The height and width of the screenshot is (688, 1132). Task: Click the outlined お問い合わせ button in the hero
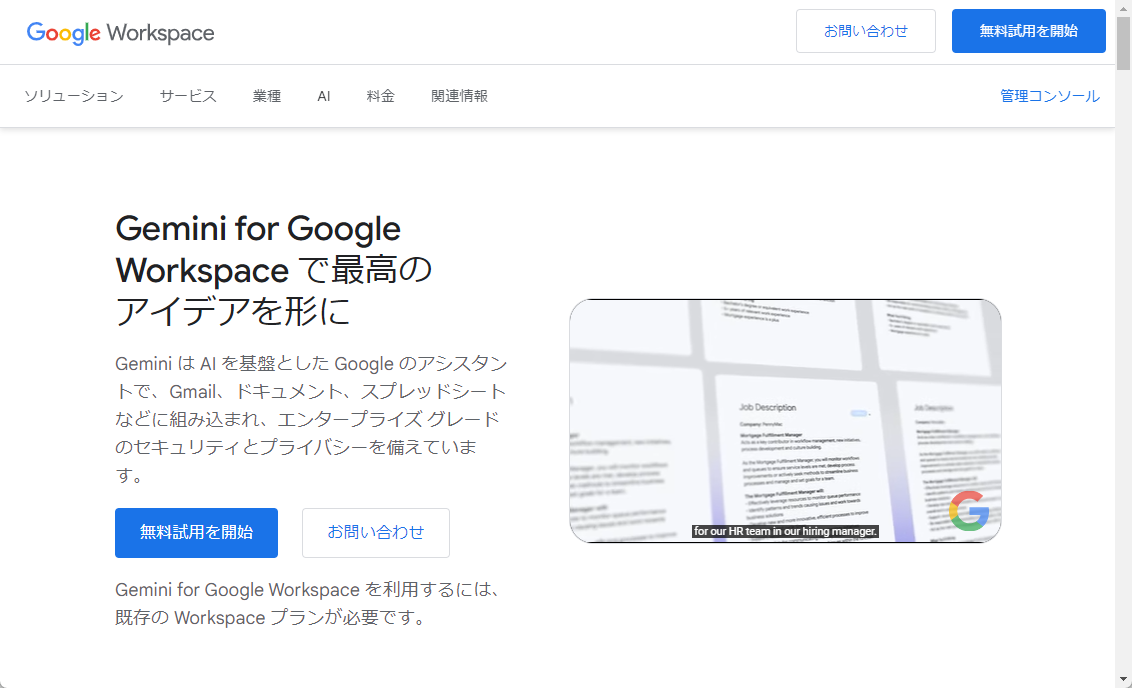(375, 533)
